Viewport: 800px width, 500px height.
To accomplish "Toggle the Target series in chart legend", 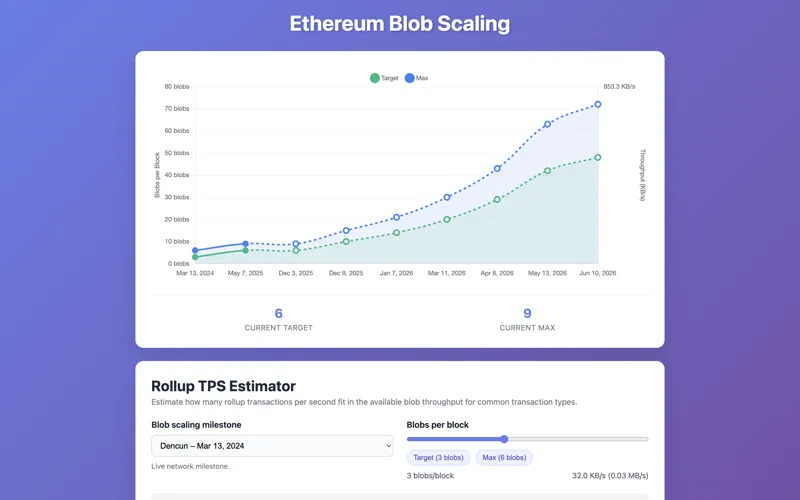I will (x=385, y=78).
